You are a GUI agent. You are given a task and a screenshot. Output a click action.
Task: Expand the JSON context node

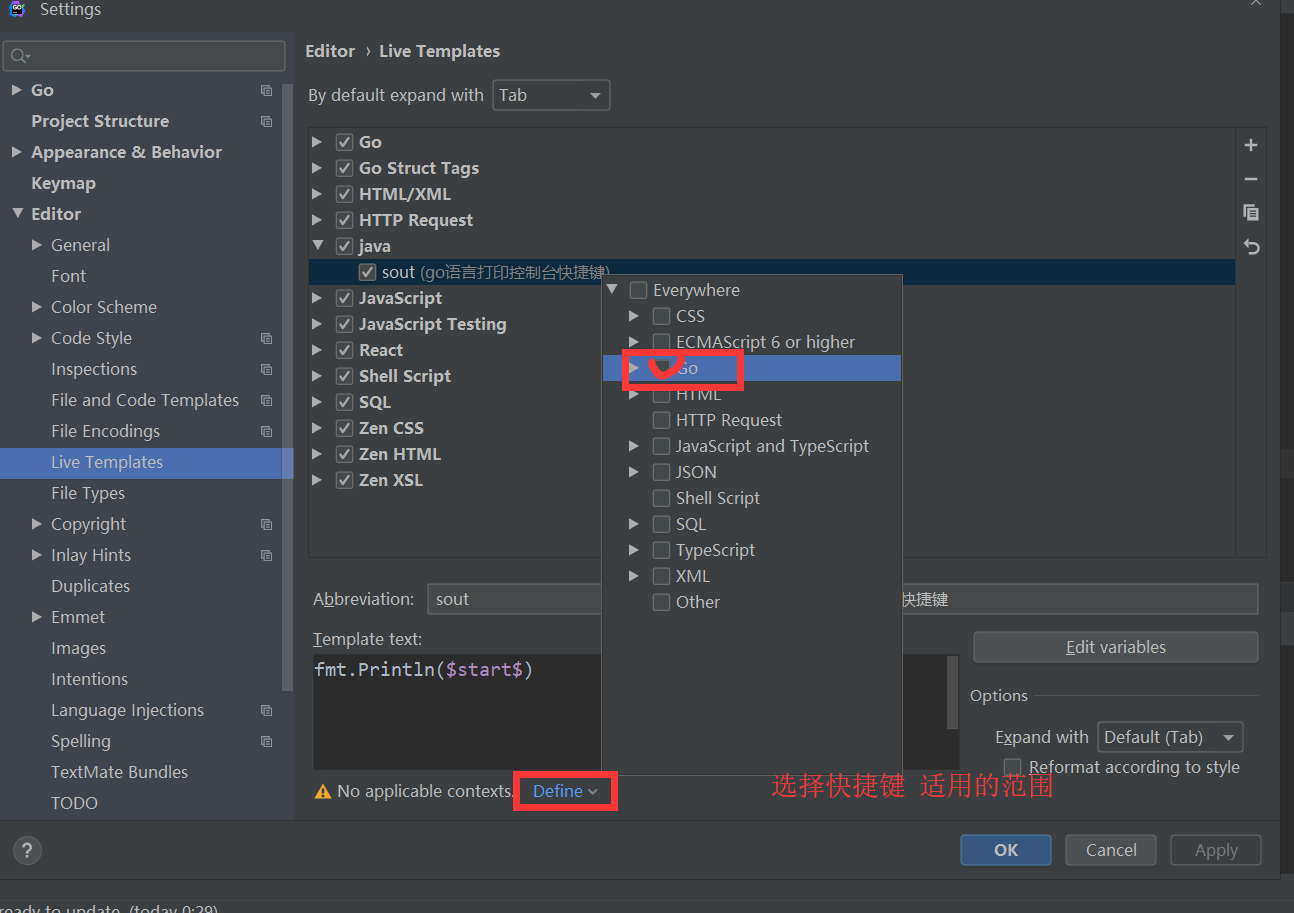point(634,472)
